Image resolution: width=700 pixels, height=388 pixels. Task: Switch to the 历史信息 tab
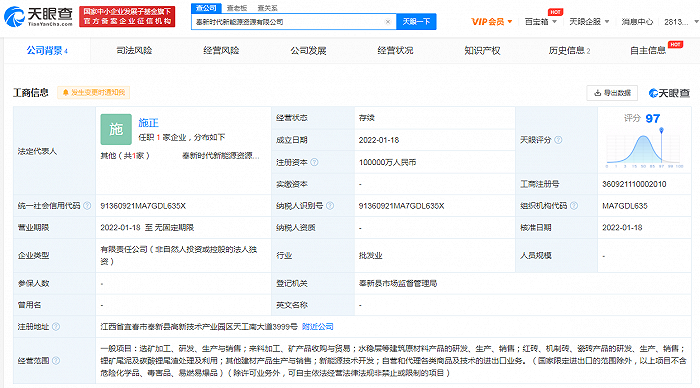click(569, 50)
